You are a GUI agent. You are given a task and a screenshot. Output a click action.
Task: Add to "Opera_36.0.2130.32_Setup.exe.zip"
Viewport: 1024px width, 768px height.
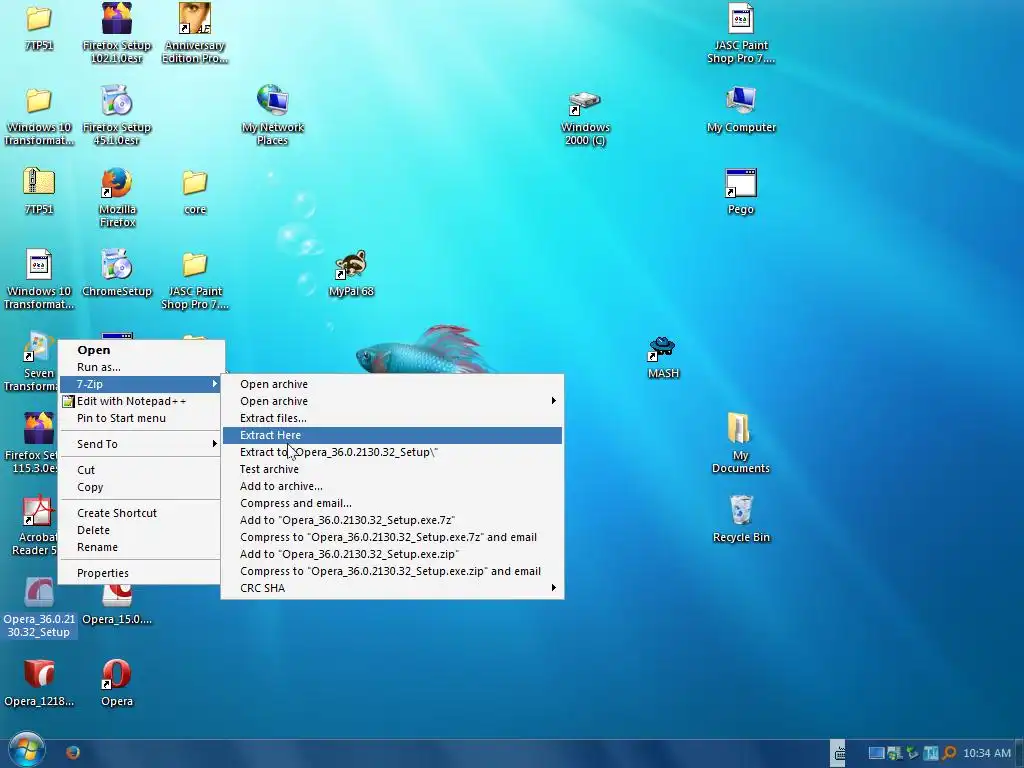392,554
